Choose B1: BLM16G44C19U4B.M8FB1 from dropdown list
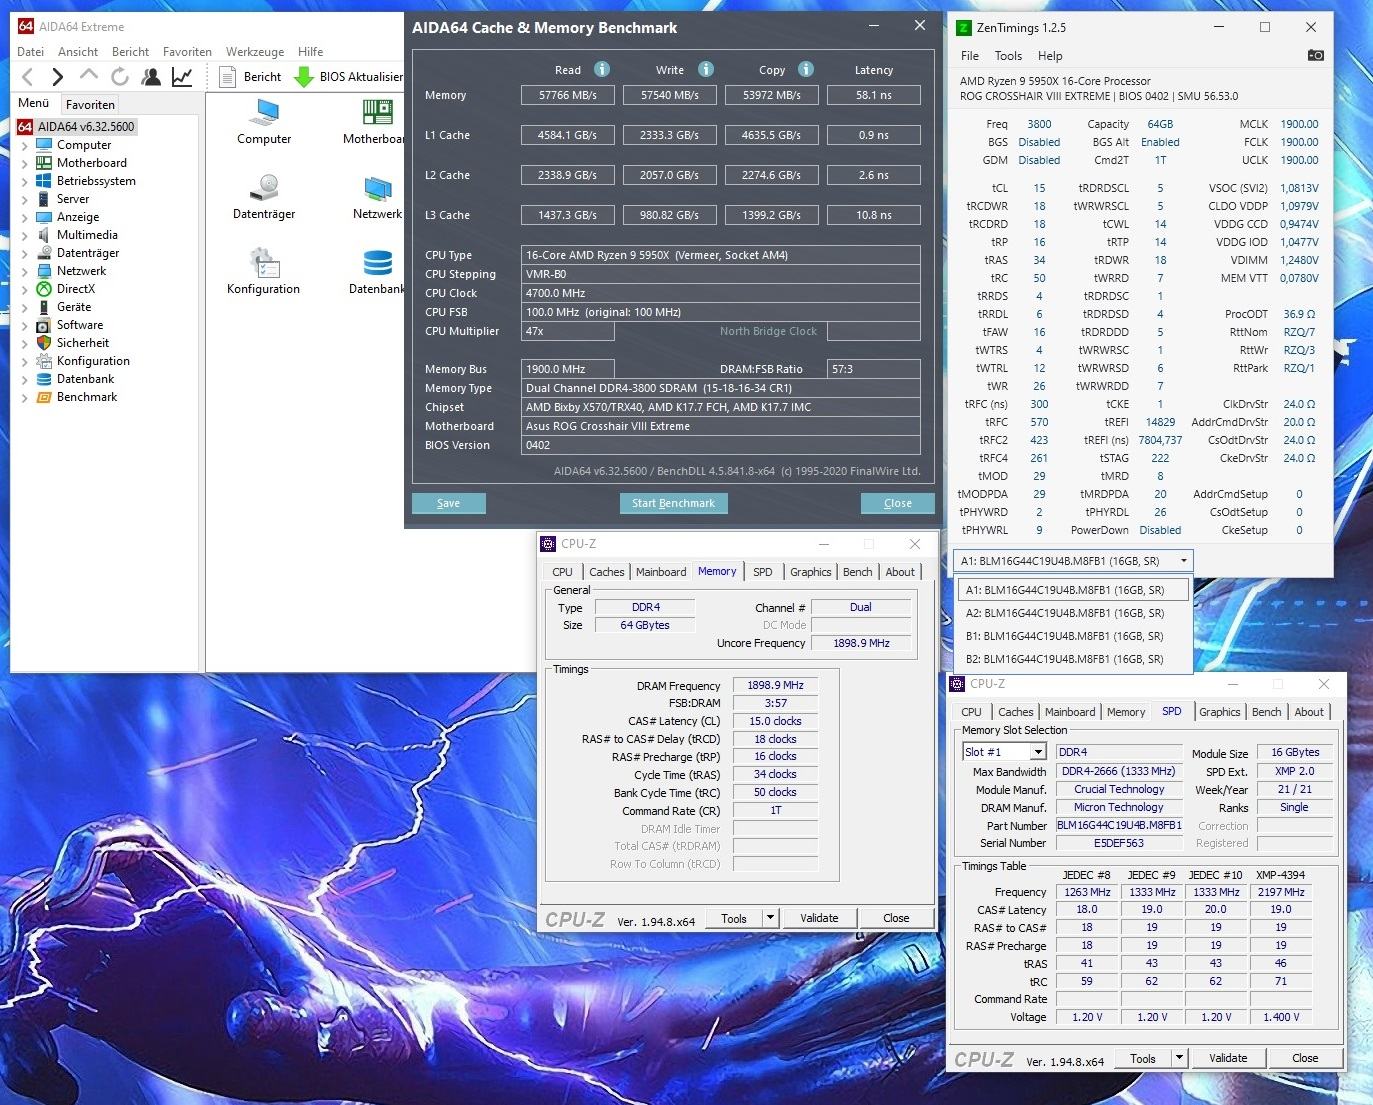This screenshot has height=1105, width=1373. click(x=1074, y=636)
